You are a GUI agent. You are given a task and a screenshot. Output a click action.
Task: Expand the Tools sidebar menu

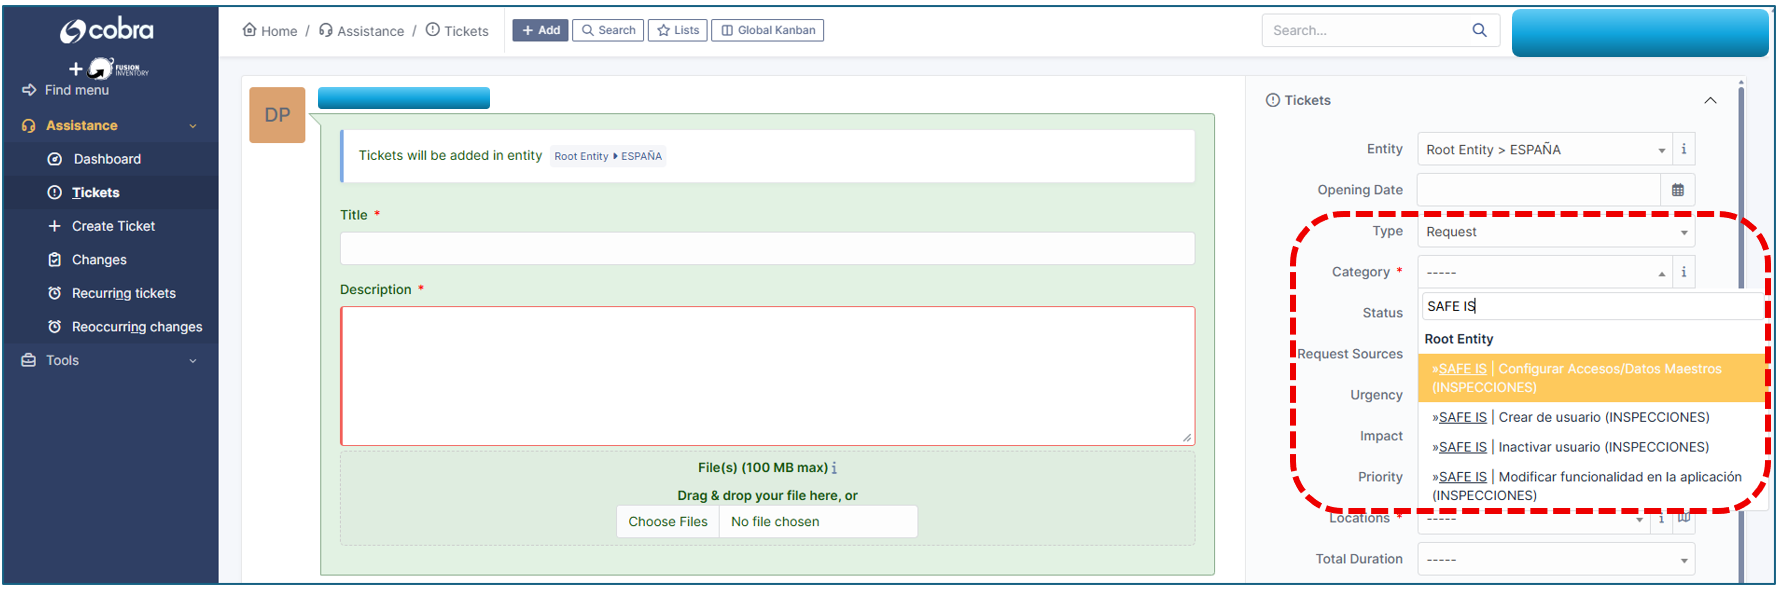tap(110, 360)
